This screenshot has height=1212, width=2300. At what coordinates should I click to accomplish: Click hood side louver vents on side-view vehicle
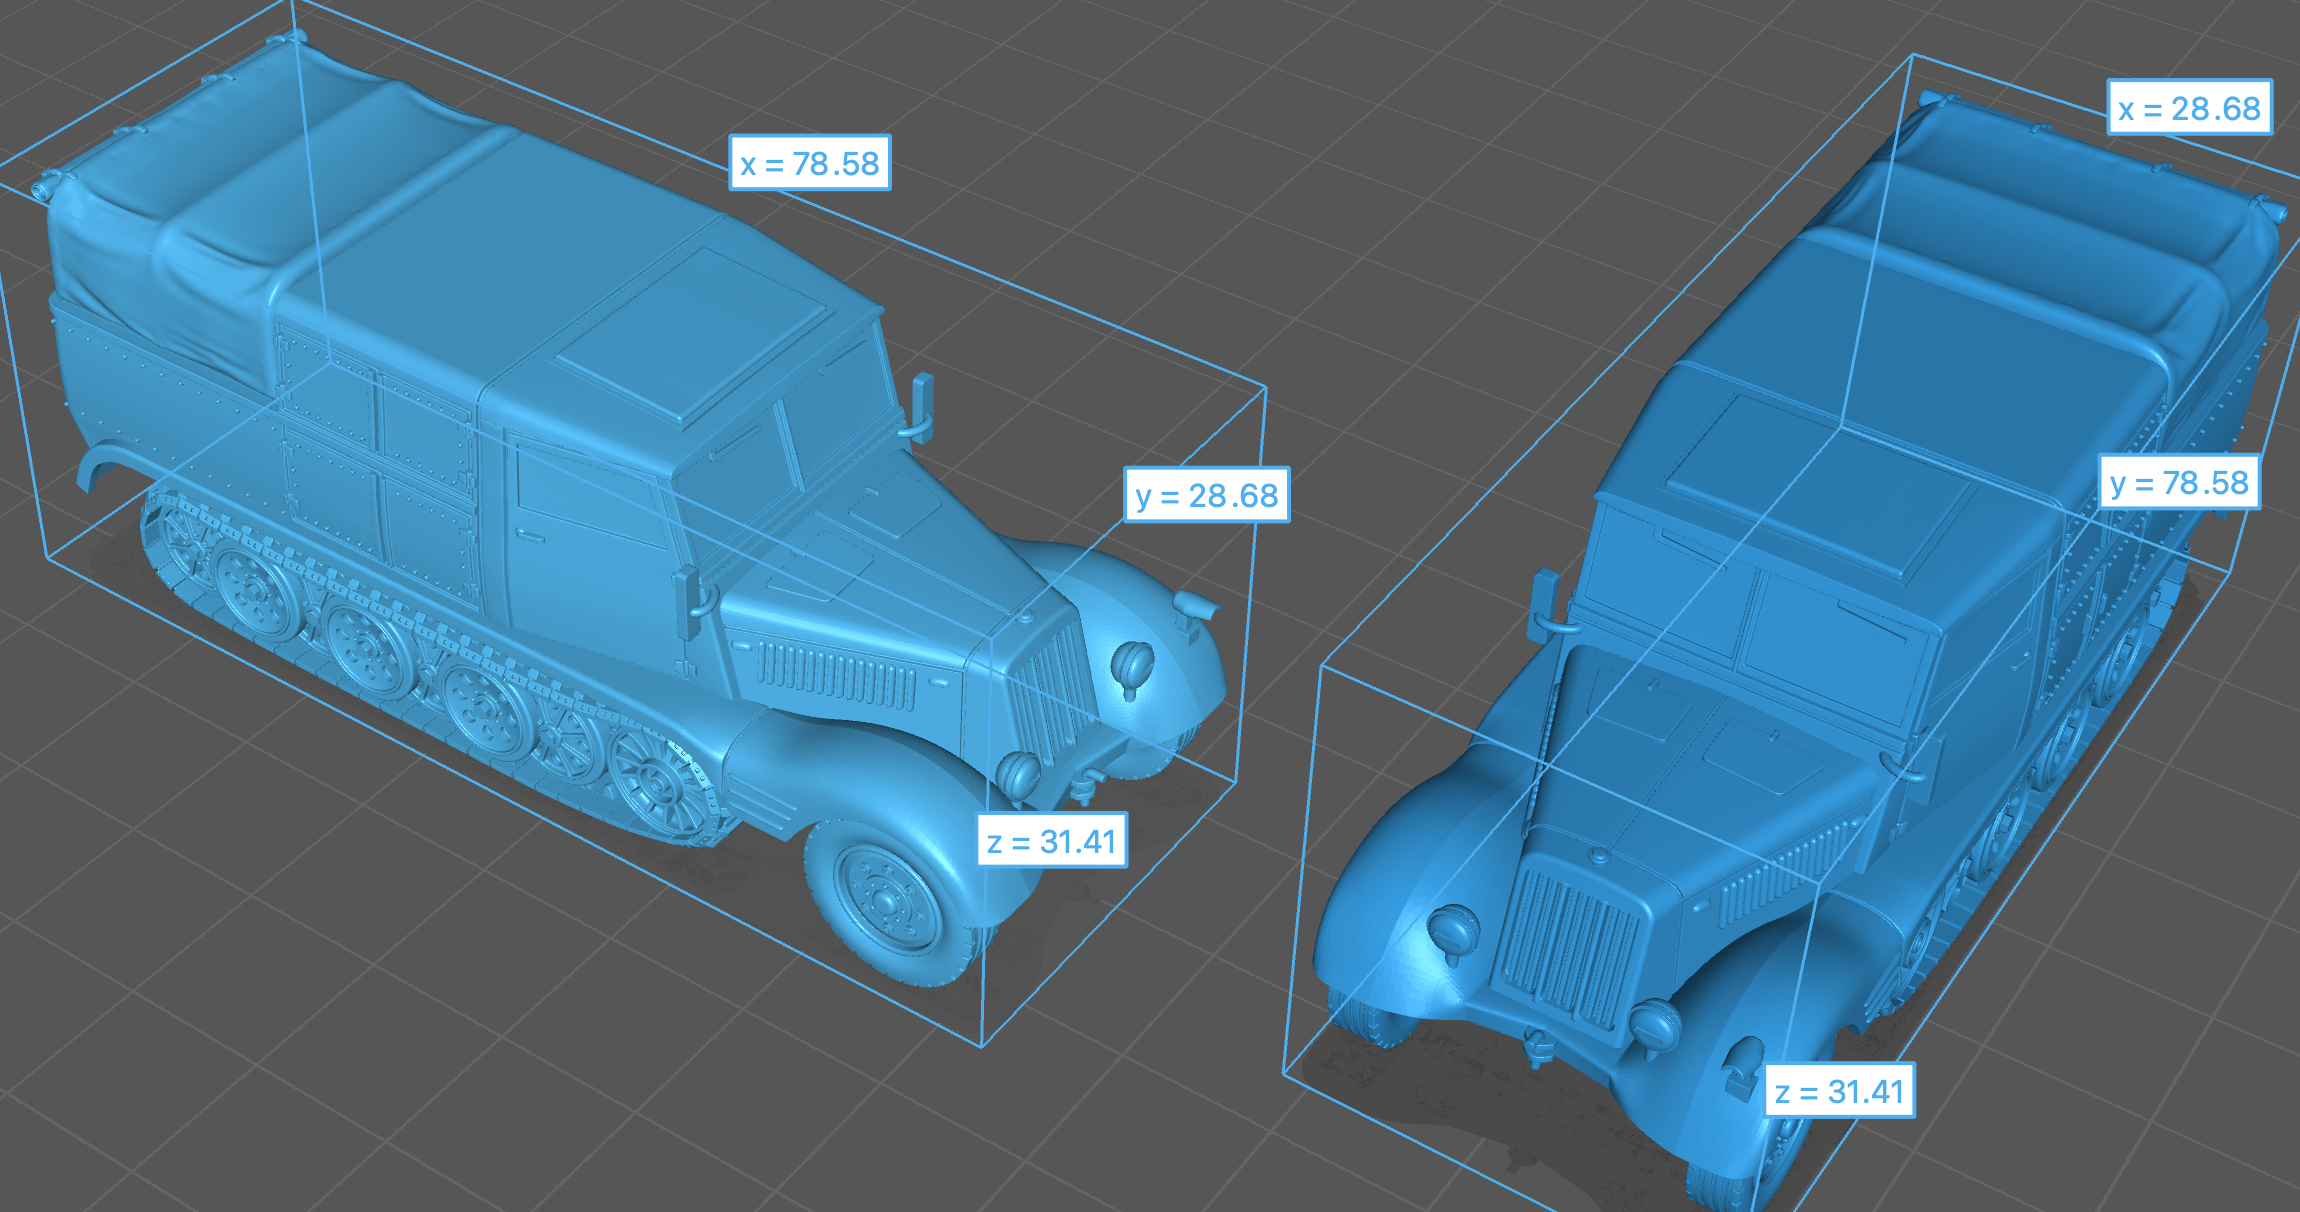835,673
